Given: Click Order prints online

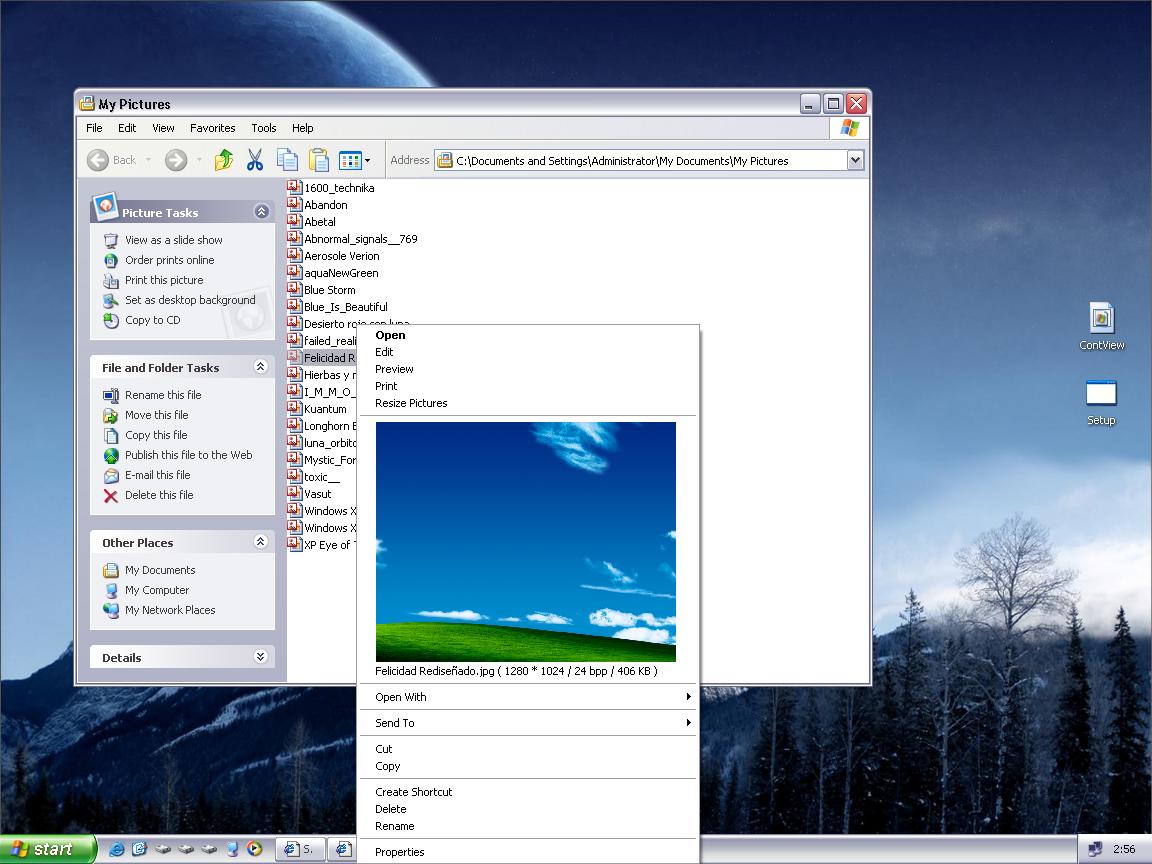Looking at the screenshot, I should click(170, 260).
